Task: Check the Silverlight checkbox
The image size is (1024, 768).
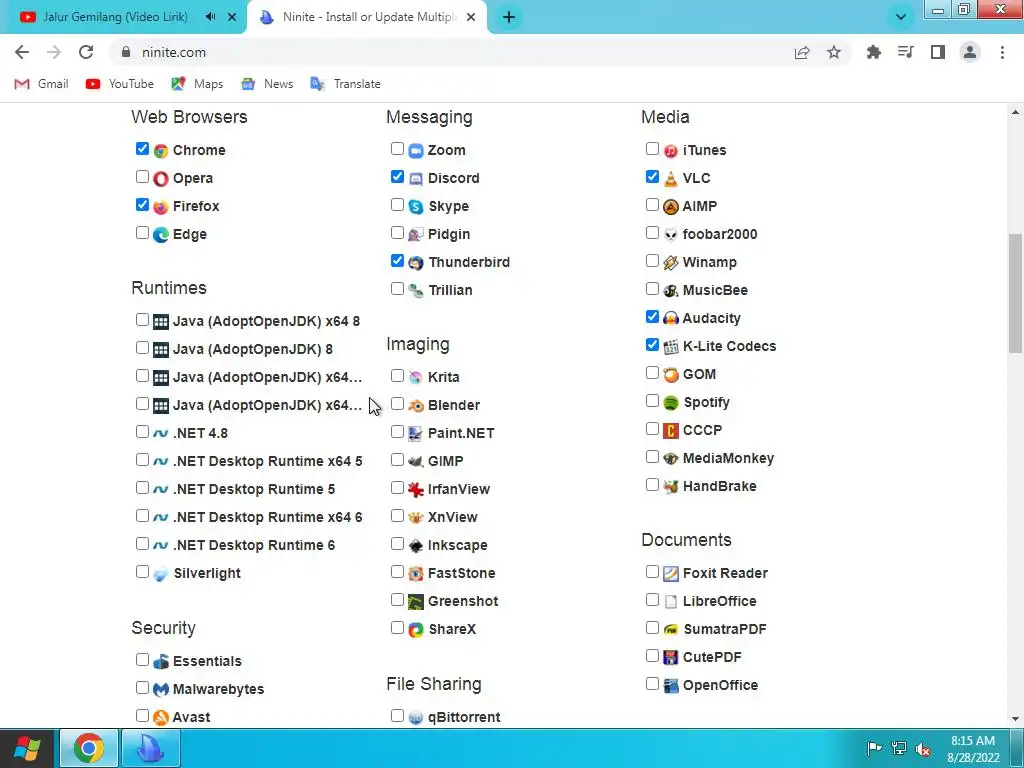Action: [142, 571]
